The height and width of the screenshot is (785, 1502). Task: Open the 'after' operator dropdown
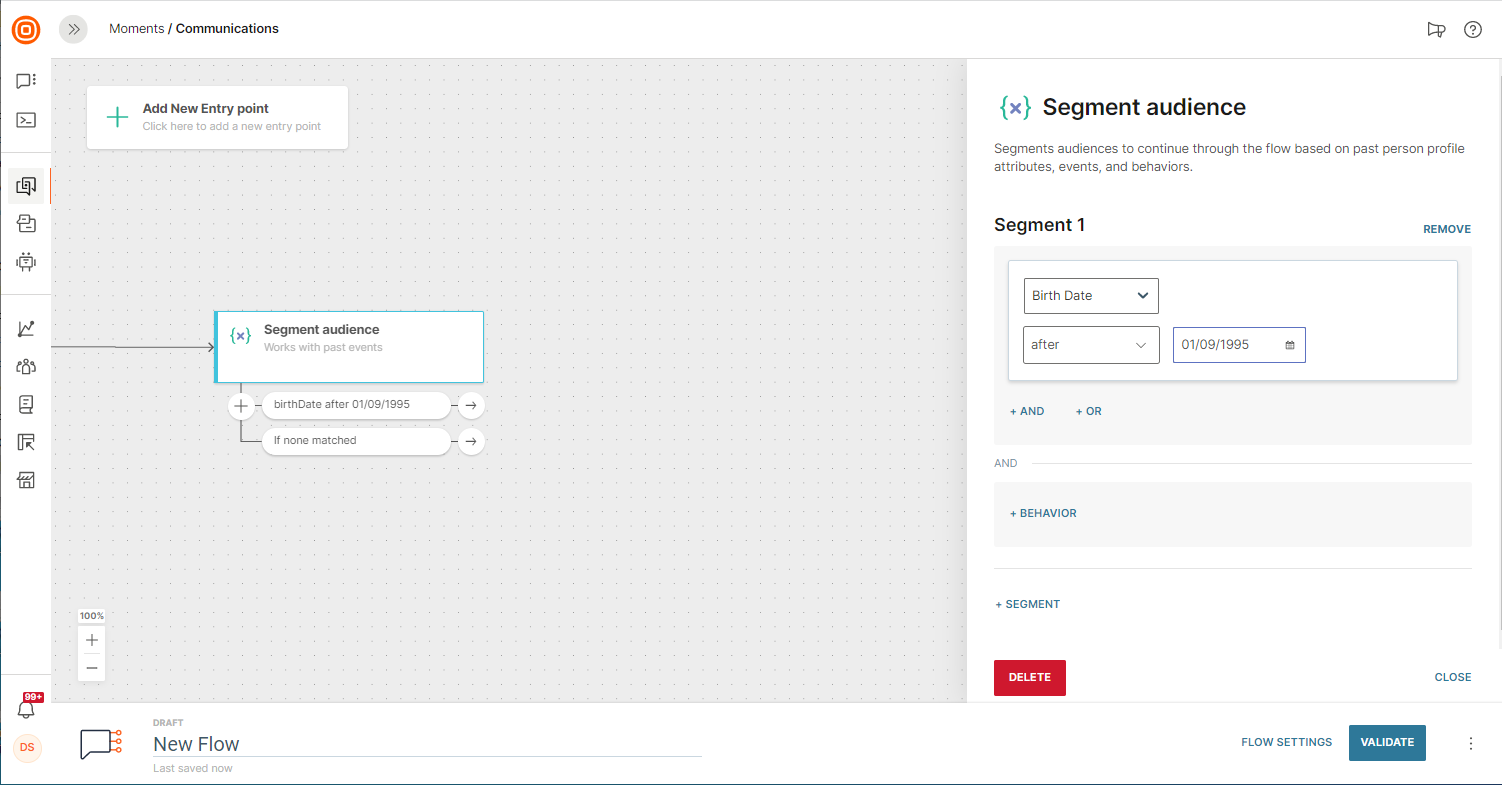[1090, 345]
